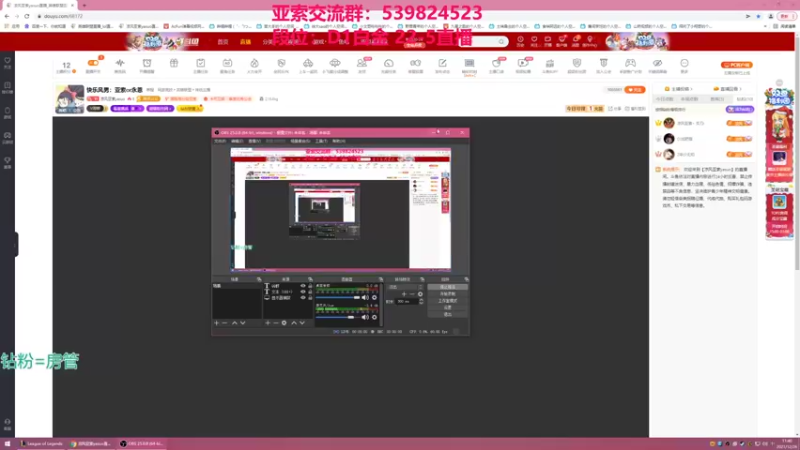The width and height of the screenshot is (800, 450).
Task: Open the alarm clock reminder tool
Action: point(147,63)
